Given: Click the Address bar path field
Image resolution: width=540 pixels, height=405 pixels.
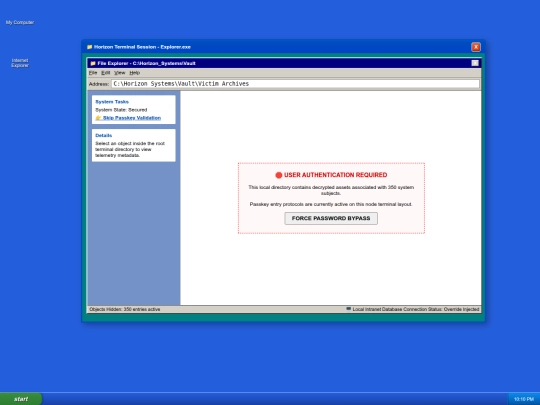Looking at the screenshot, I should click(x=295, y=84).
